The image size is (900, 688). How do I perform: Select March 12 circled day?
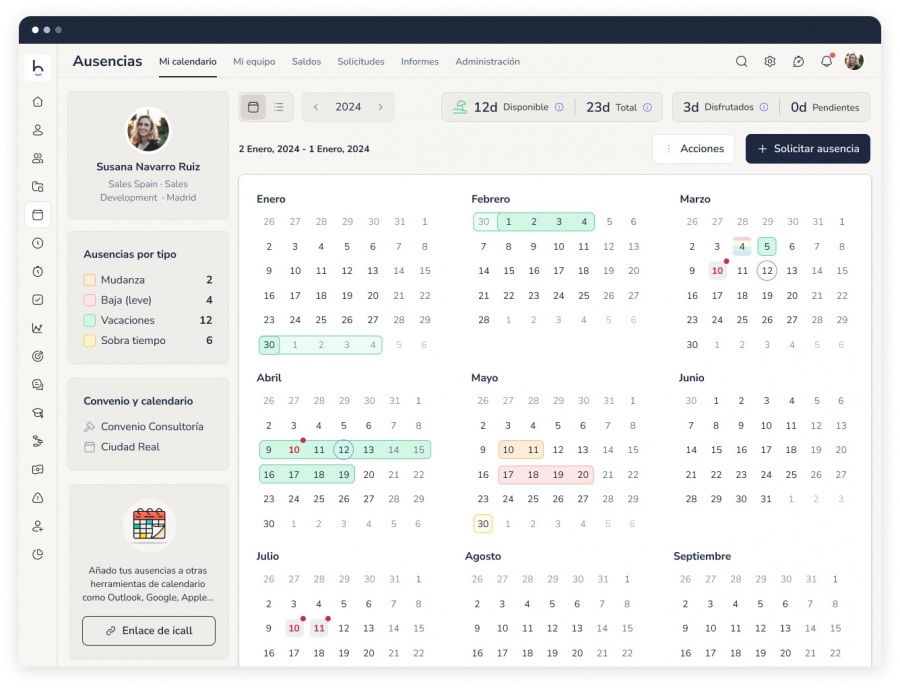pos(767,271)
